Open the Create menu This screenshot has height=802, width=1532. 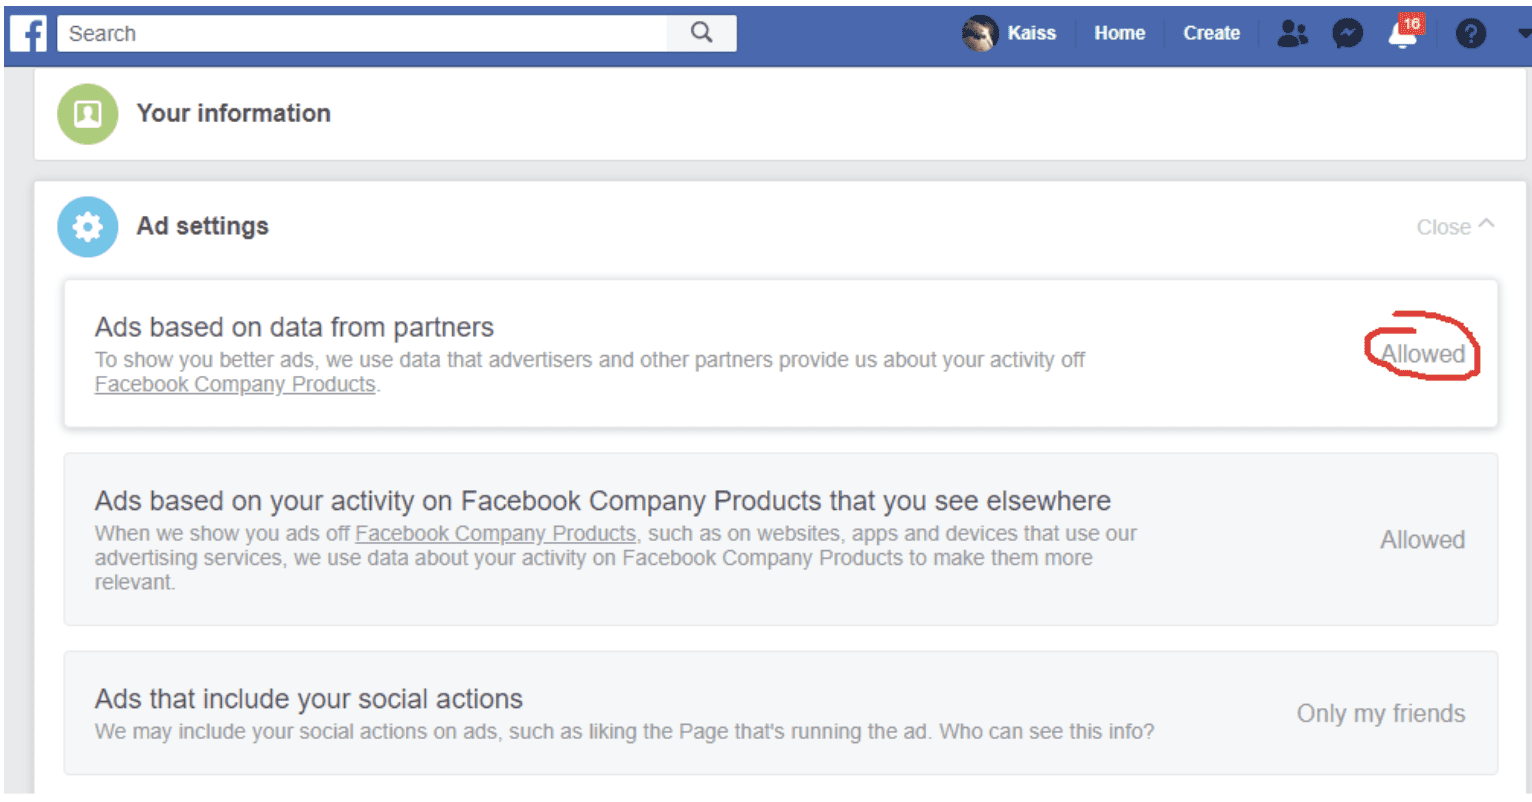click(1211, 33)
